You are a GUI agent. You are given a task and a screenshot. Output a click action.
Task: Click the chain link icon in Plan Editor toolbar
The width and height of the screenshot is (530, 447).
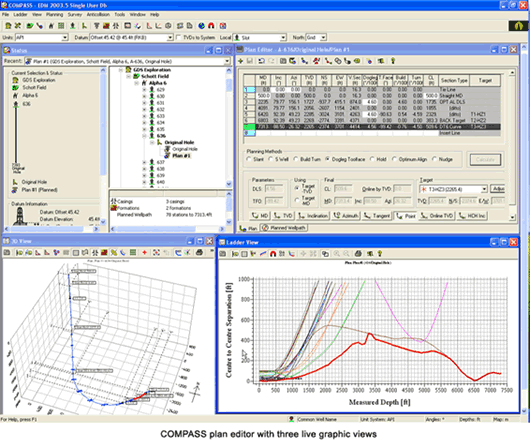tap(338, 61)
